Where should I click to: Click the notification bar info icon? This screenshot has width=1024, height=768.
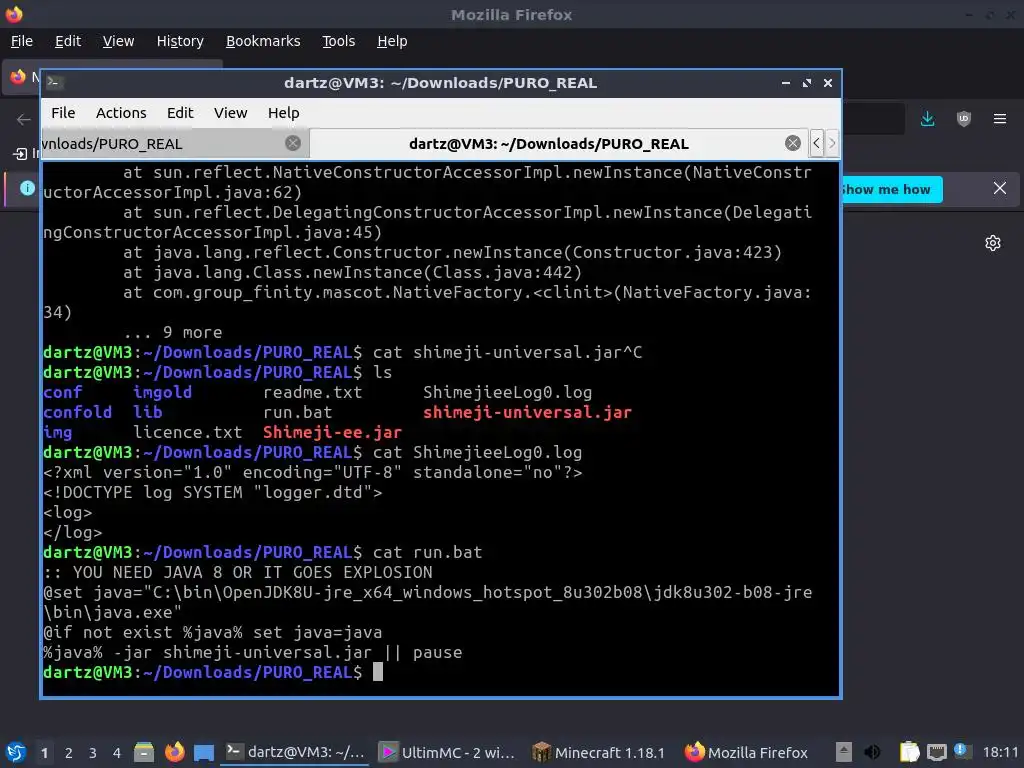pyautogui.click(x=27, y=188)
